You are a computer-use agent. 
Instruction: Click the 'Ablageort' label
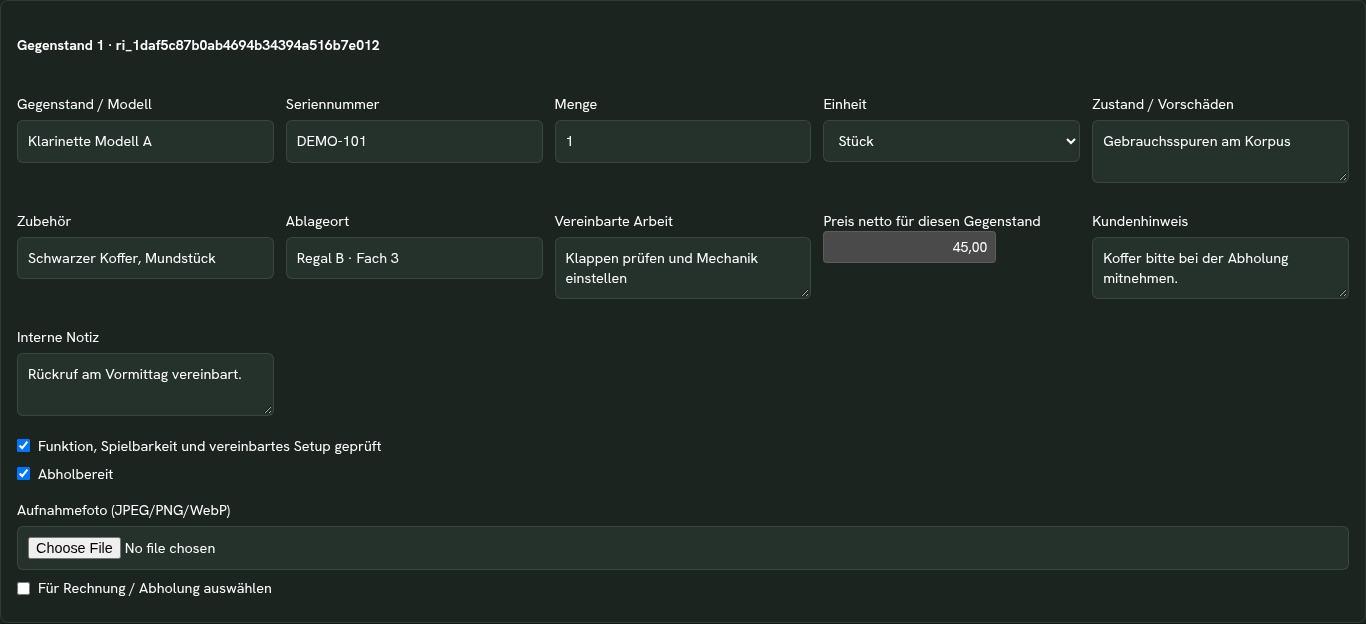[x=318, y=221]
